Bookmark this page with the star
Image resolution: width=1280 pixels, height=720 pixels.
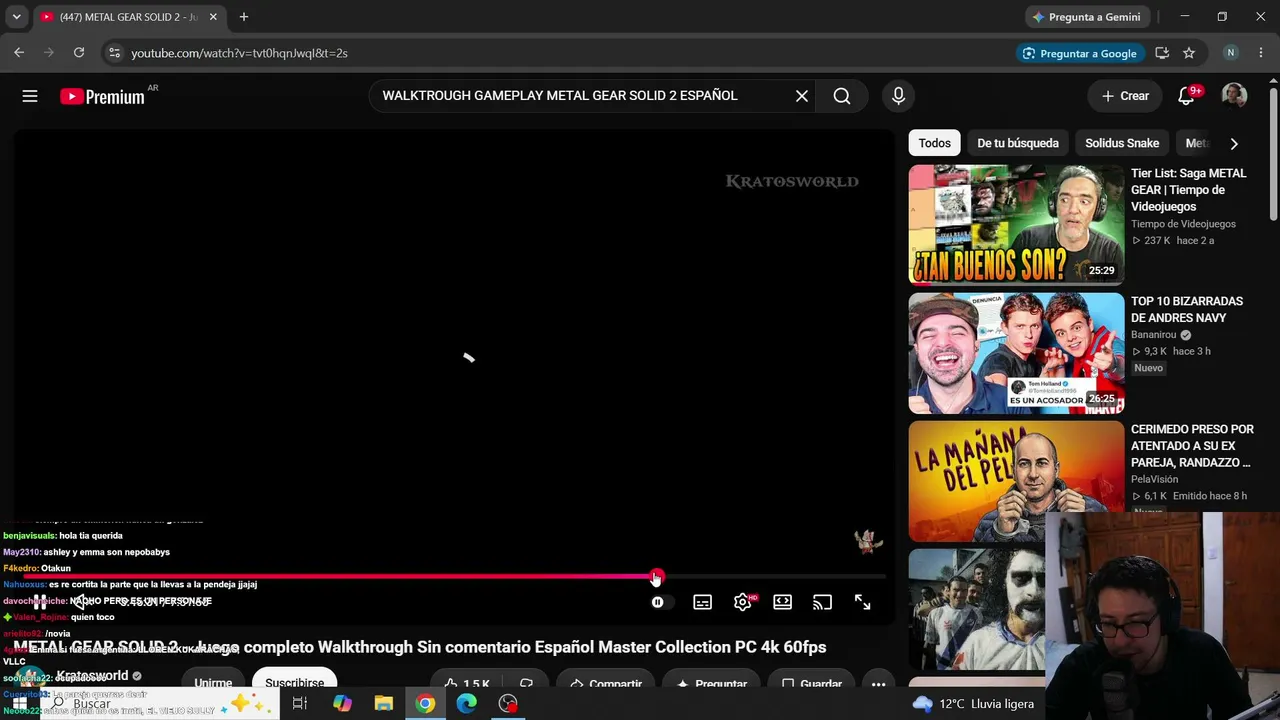coord(1189,53)
